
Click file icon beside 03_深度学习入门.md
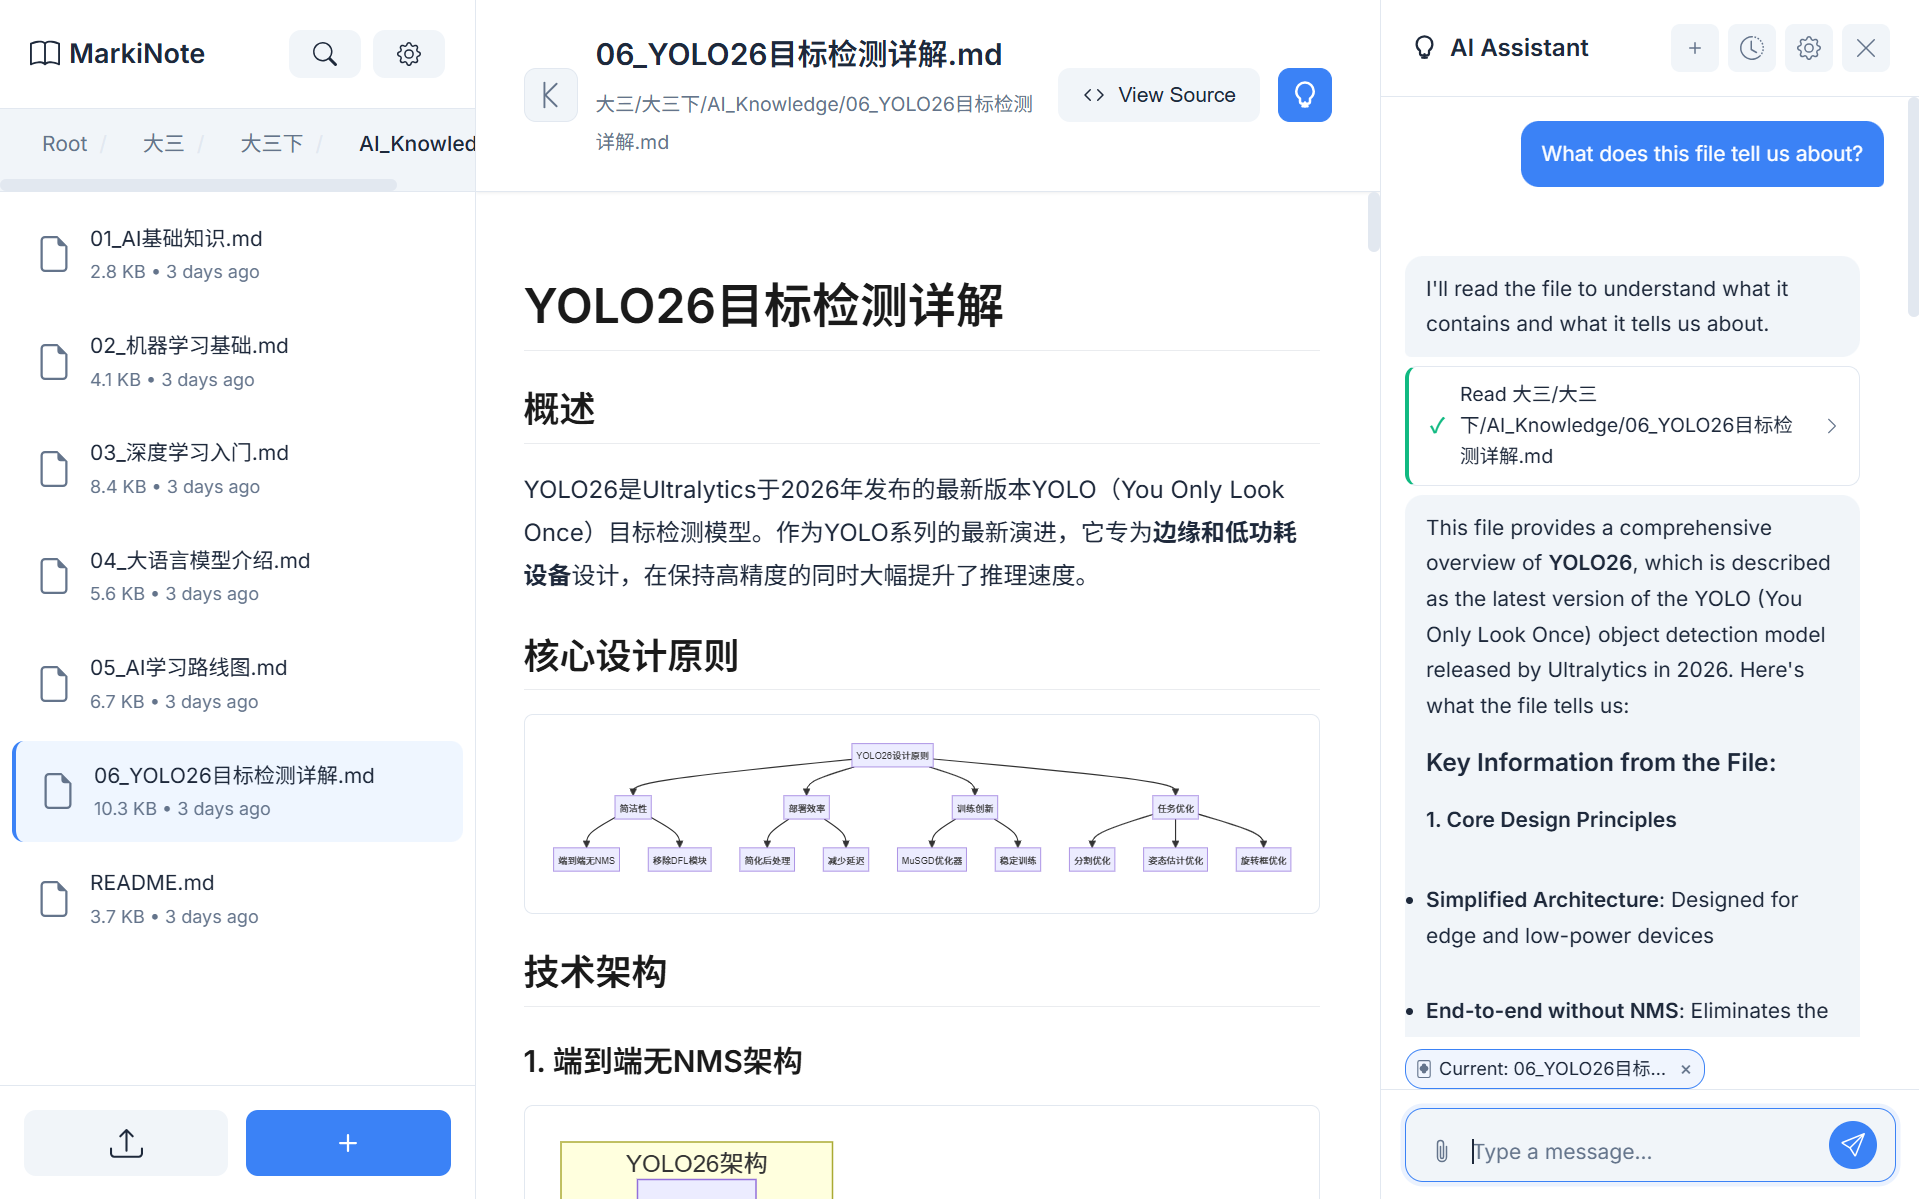[54, 469]
